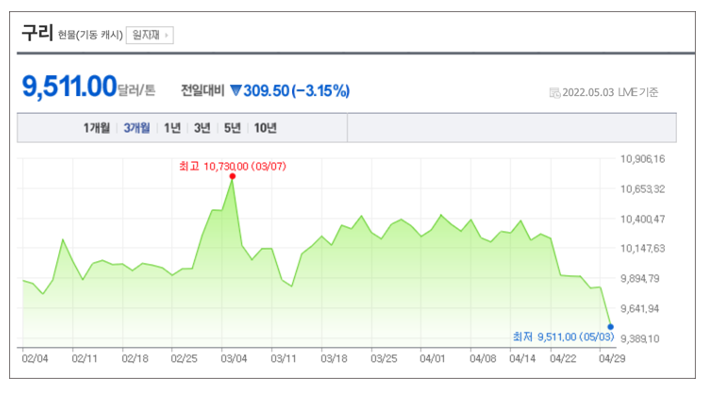Click the 9,641.94 y-axis value
This screenshot has width=708, height=394.
click(640, 309)
